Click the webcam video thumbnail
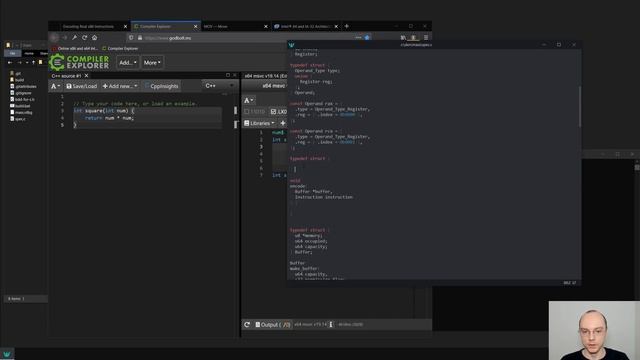Viewport: 640px width, 360px height. 594,331
